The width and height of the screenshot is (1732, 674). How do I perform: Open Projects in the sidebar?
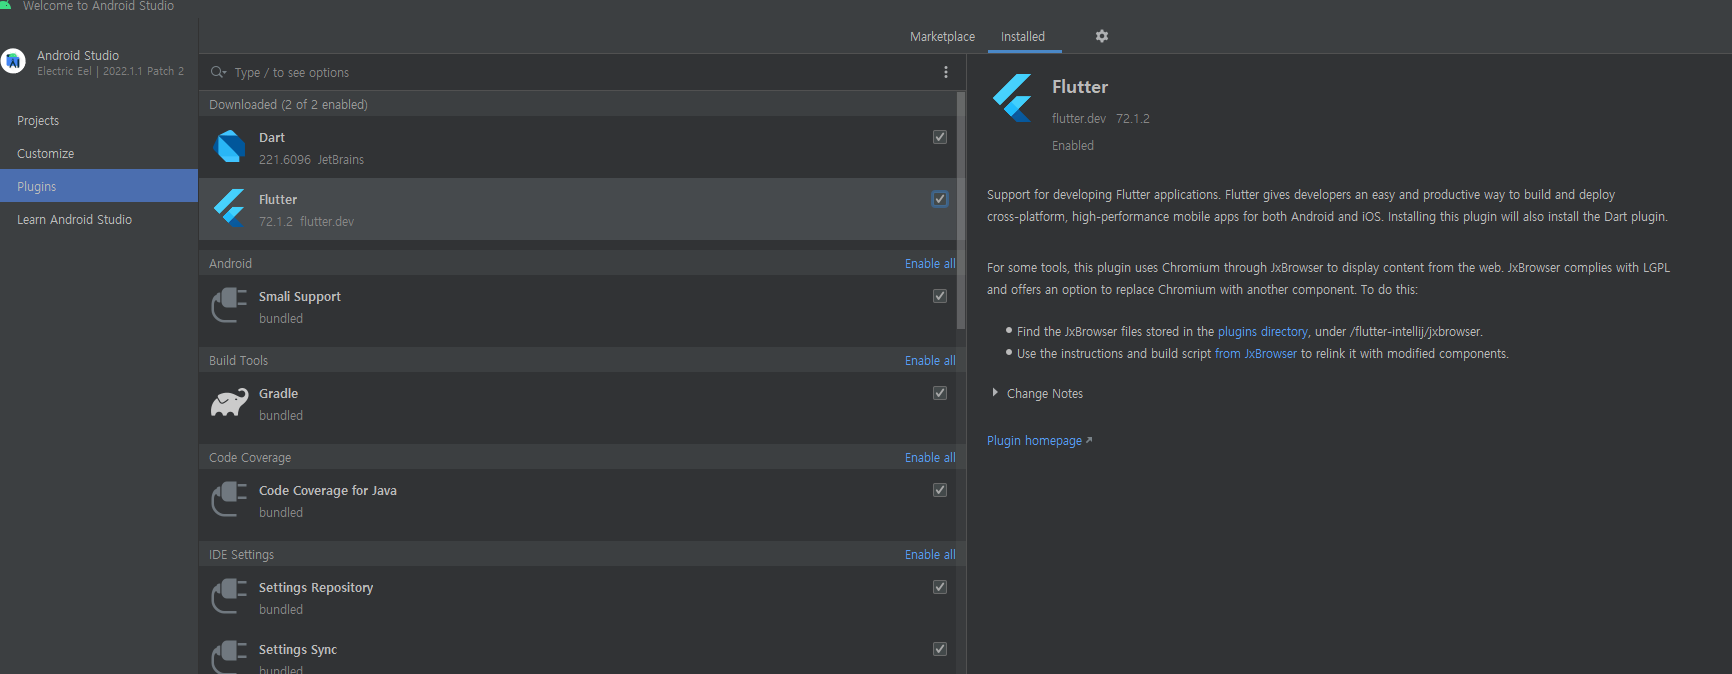(x=99, y=120)
